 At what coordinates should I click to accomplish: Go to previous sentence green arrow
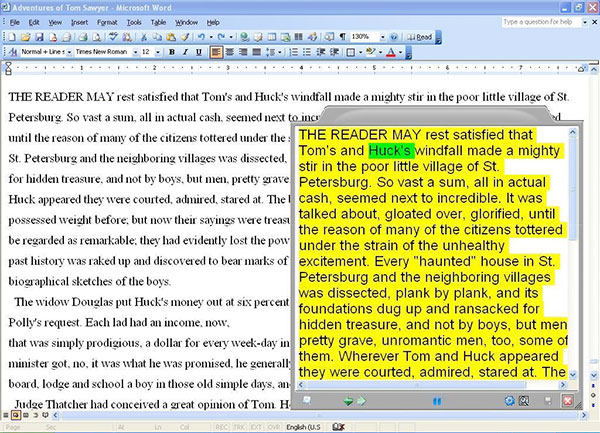(x=348, y=401)
